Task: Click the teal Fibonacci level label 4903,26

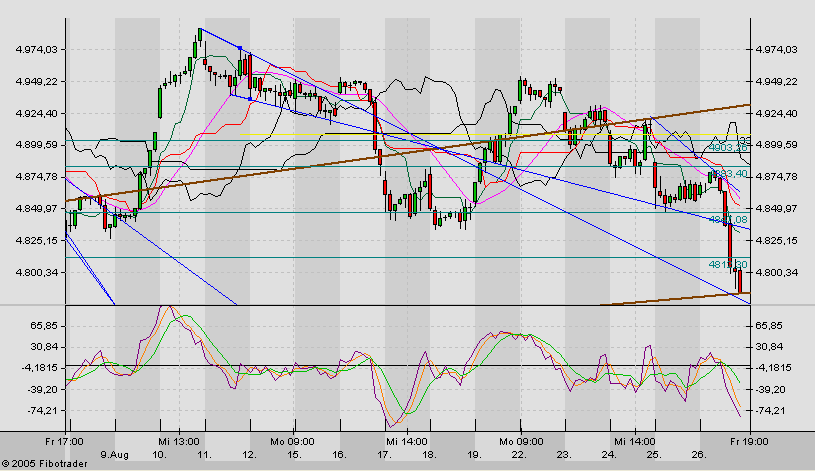Action: pyautogui.click(x=728, y=148)
